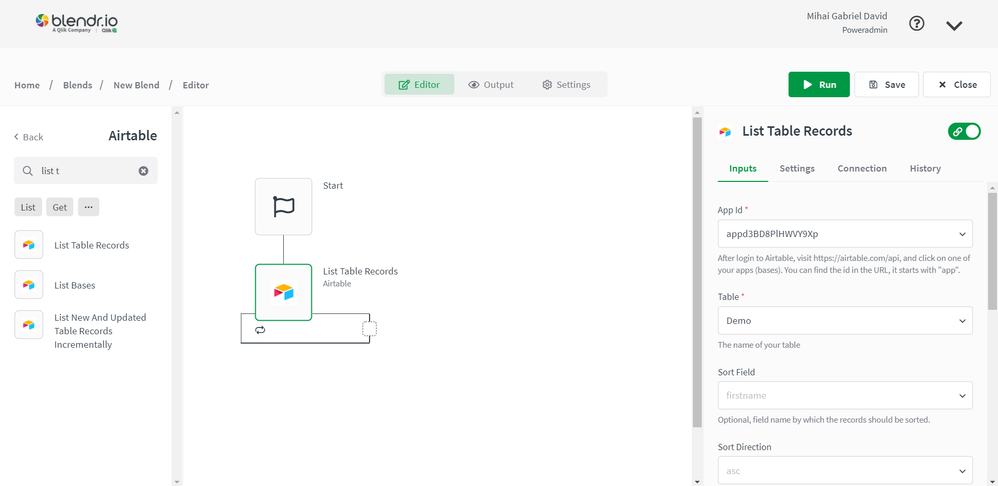Click the blendr.io logo
Screen dimensions: 998x486
click(x=76, y=23)
